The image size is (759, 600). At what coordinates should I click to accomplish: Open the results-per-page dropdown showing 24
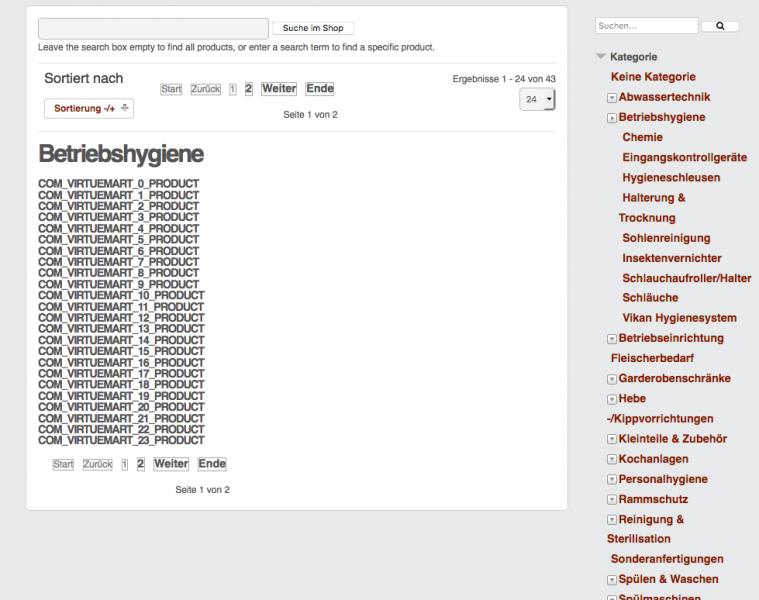click(537, 100)
